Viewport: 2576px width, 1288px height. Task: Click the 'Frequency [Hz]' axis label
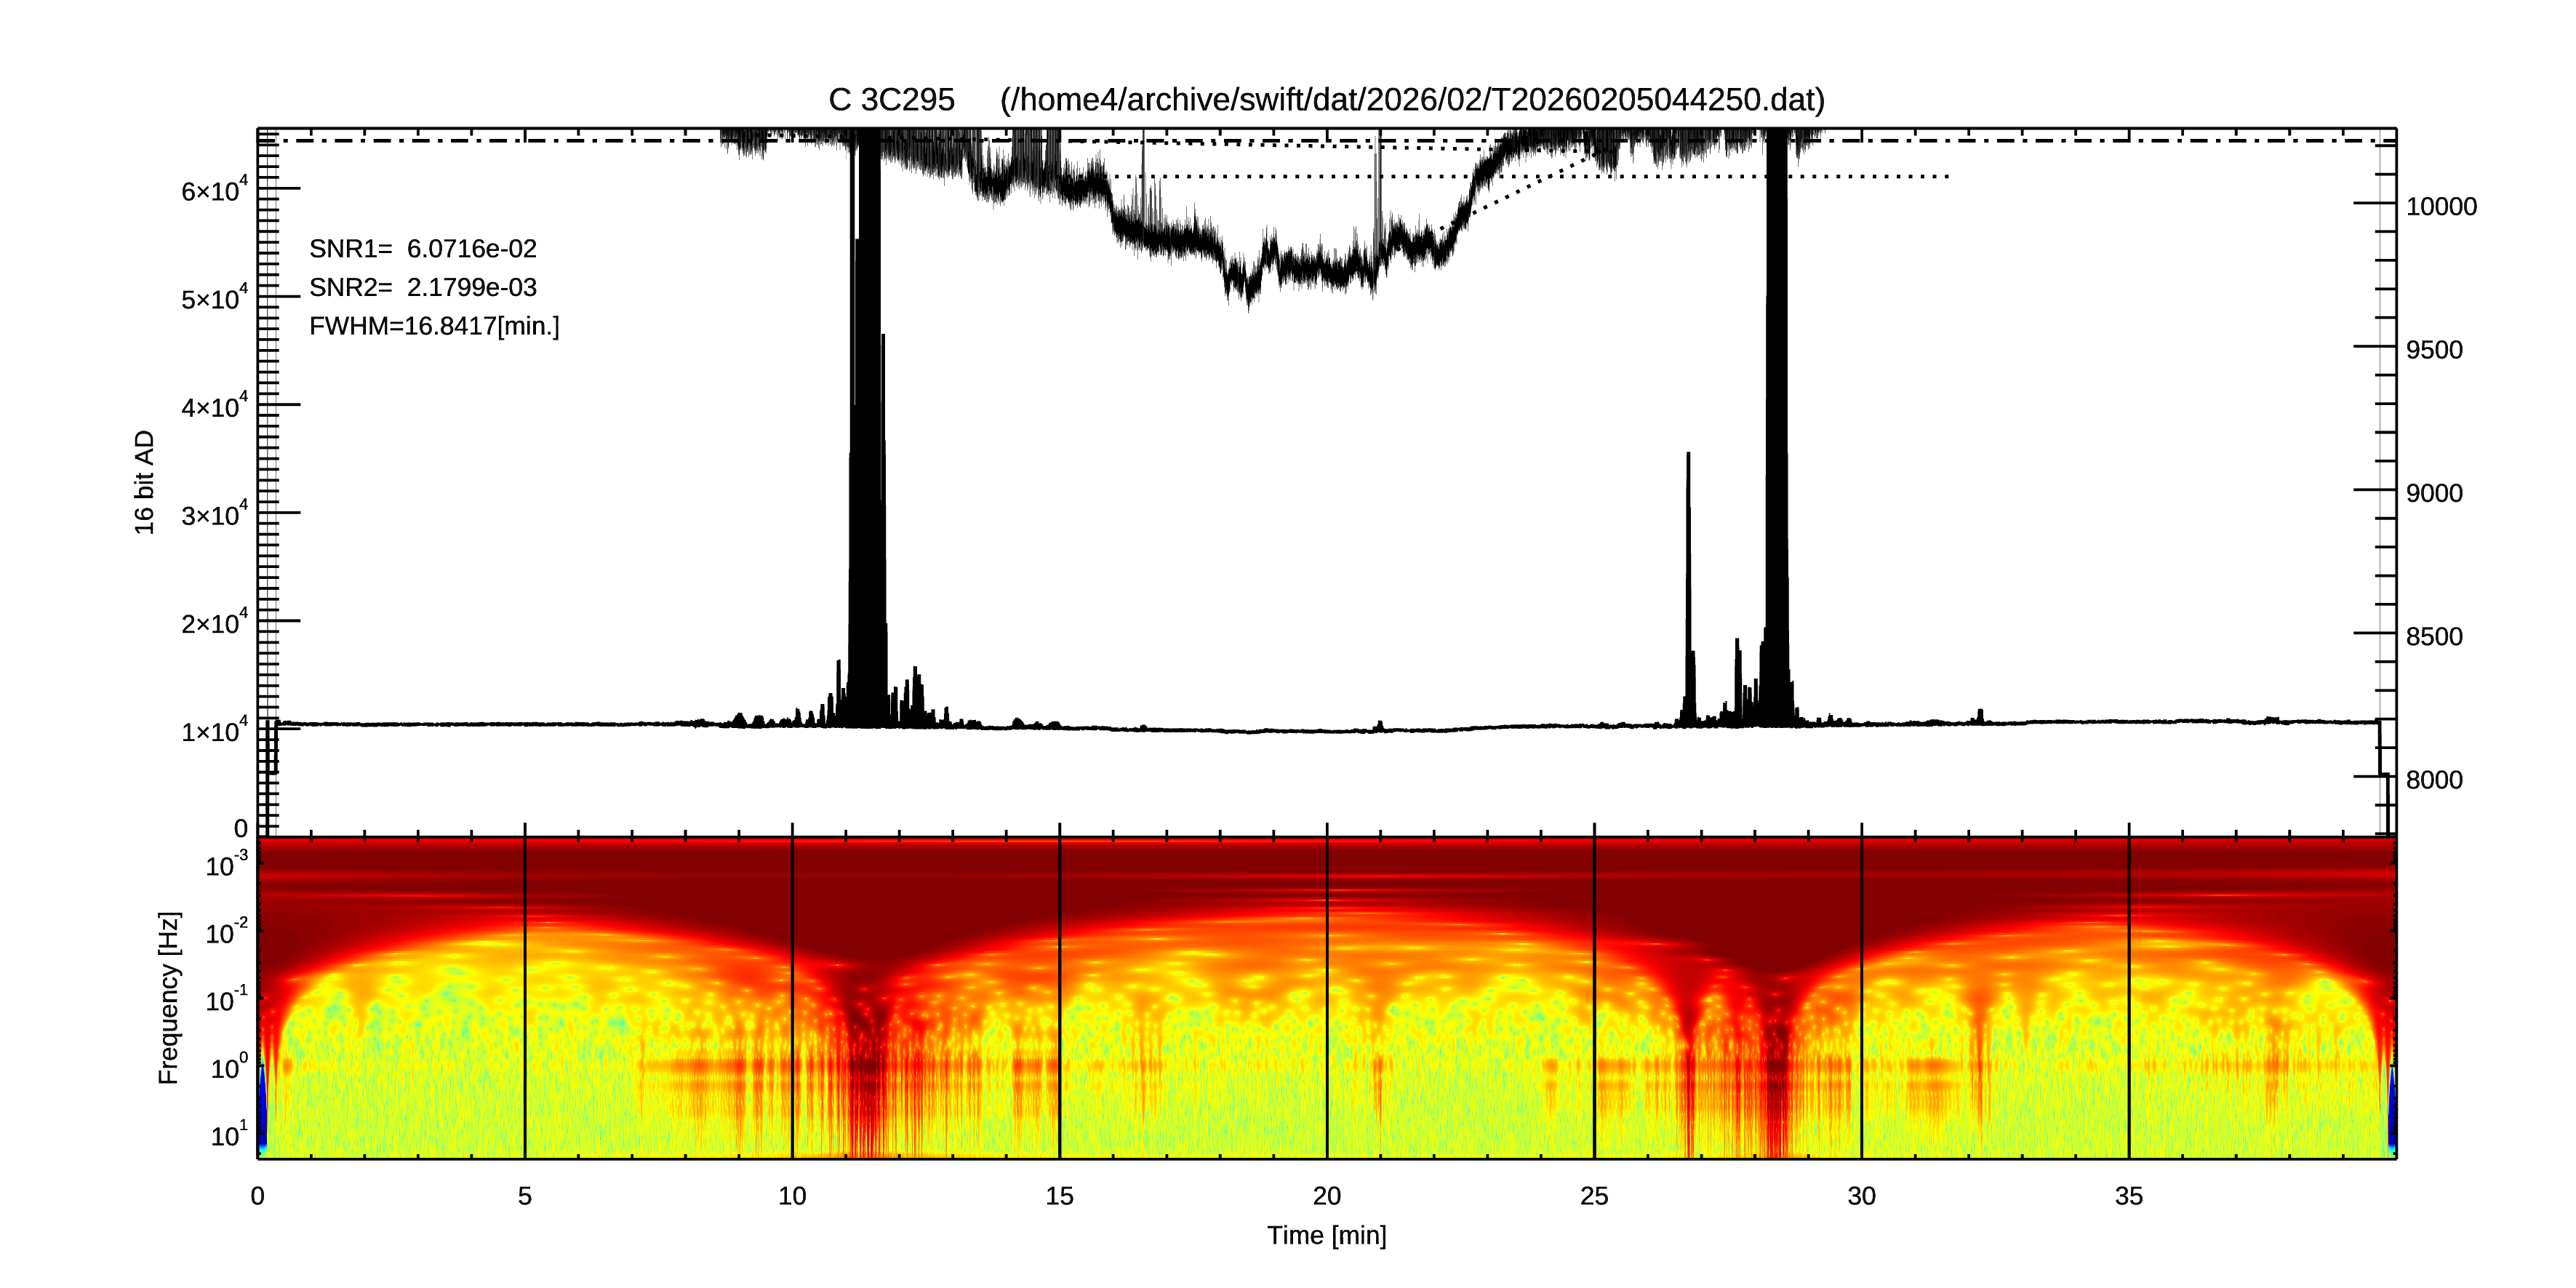coord(169,997)
